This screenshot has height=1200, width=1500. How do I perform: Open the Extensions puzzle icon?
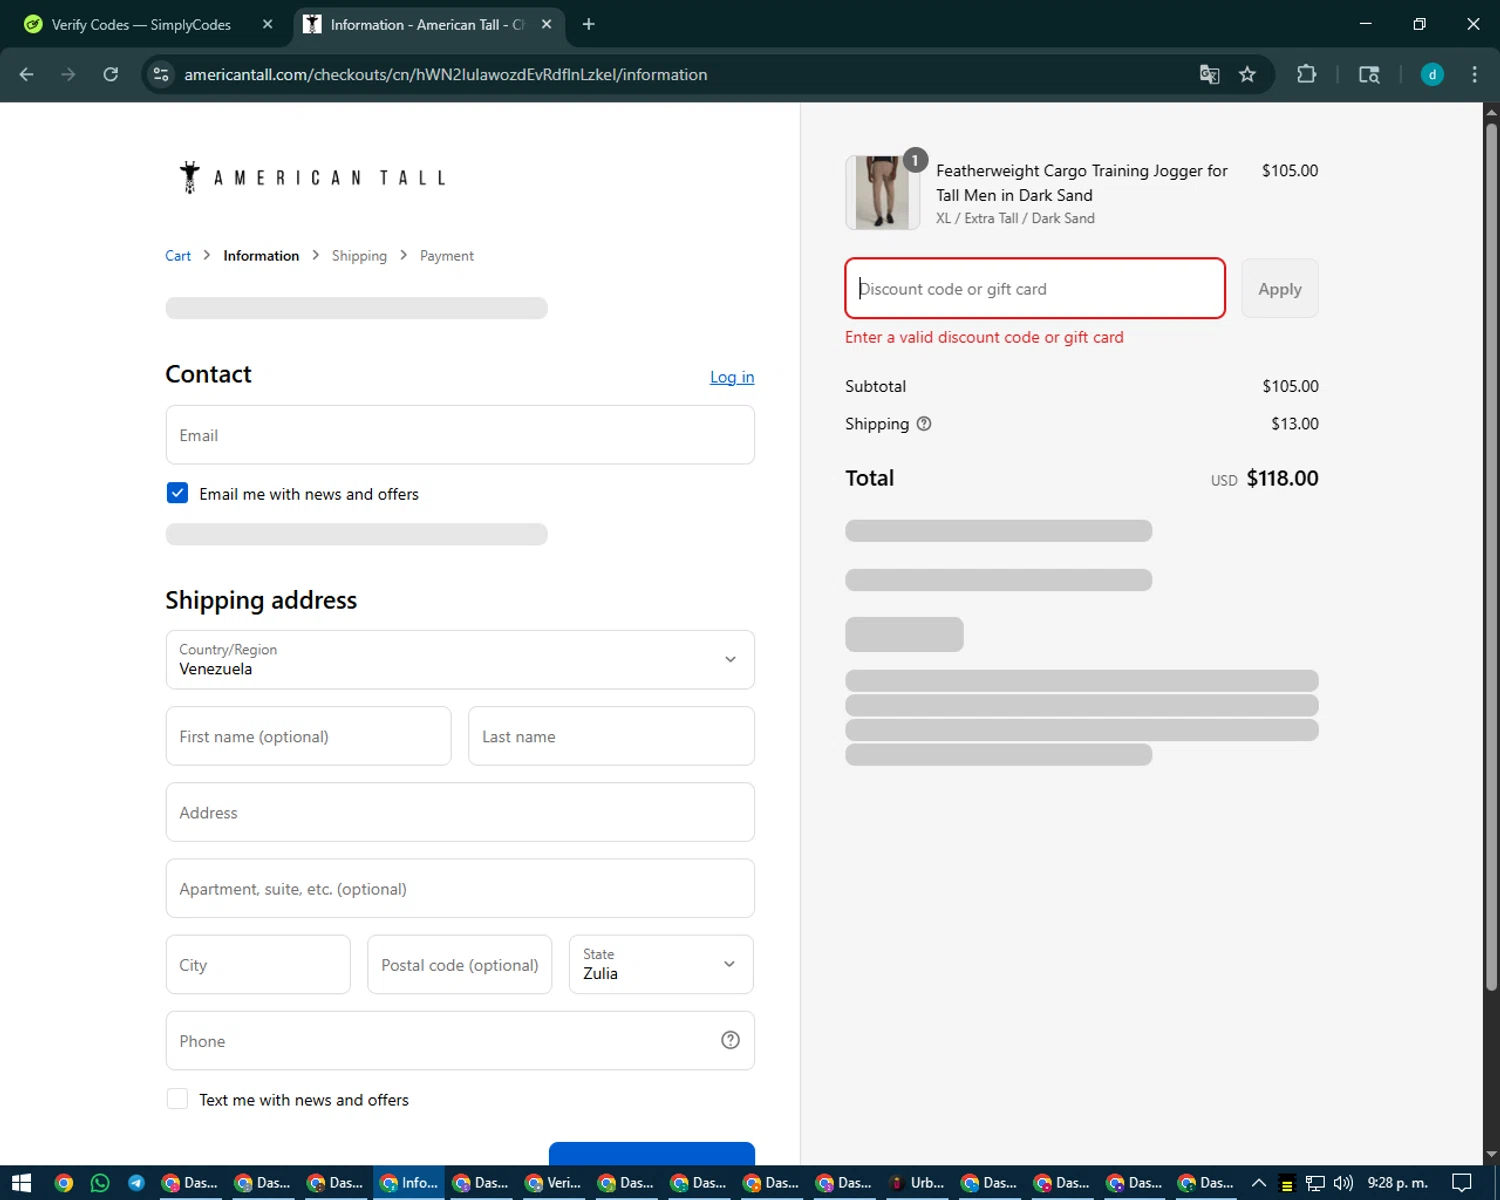1306,74
